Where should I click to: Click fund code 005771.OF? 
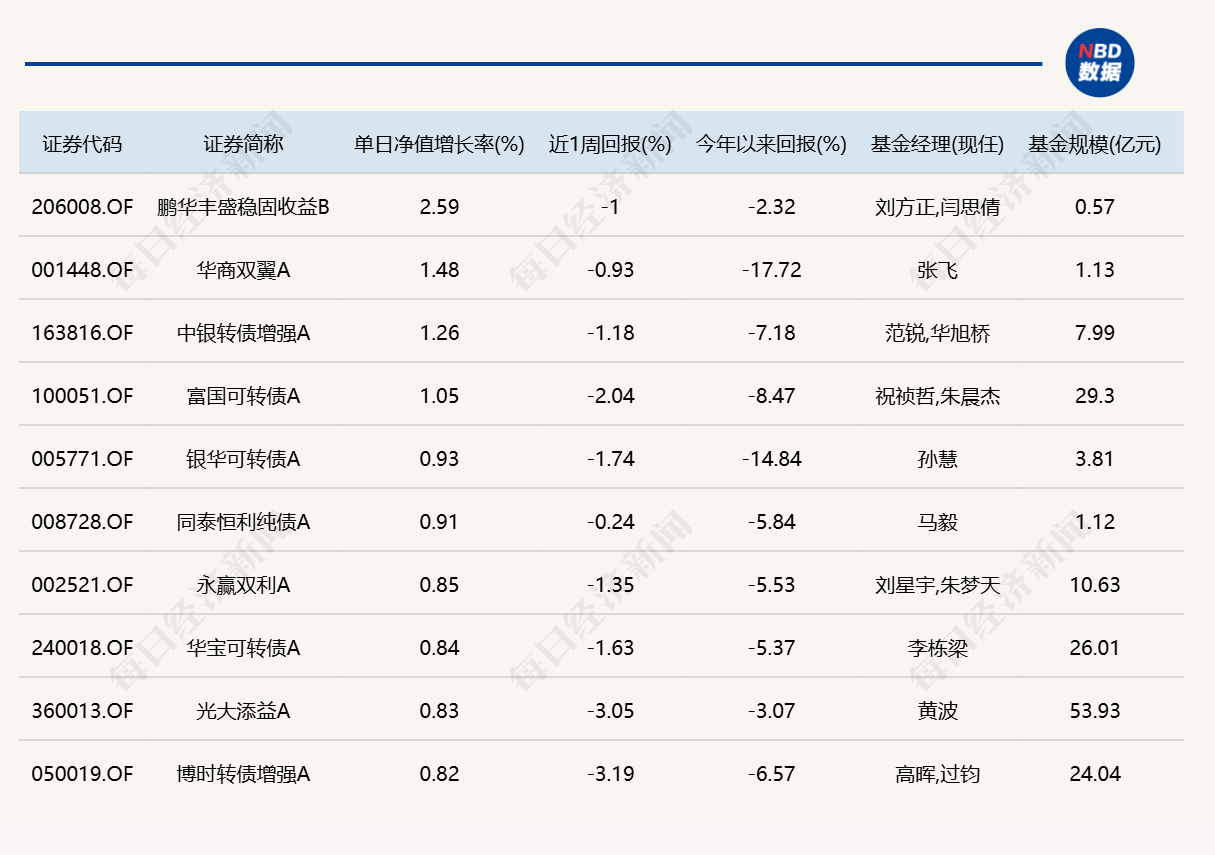coord(82,459)
